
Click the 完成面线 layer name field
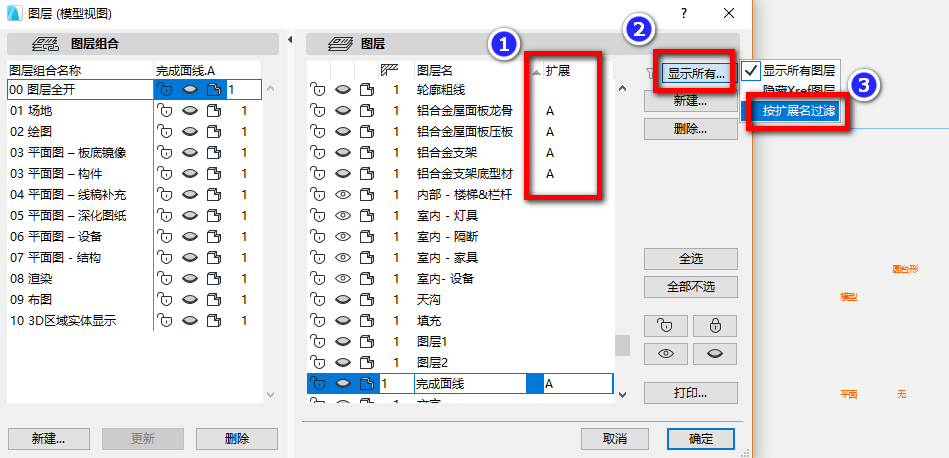(470, 384)
